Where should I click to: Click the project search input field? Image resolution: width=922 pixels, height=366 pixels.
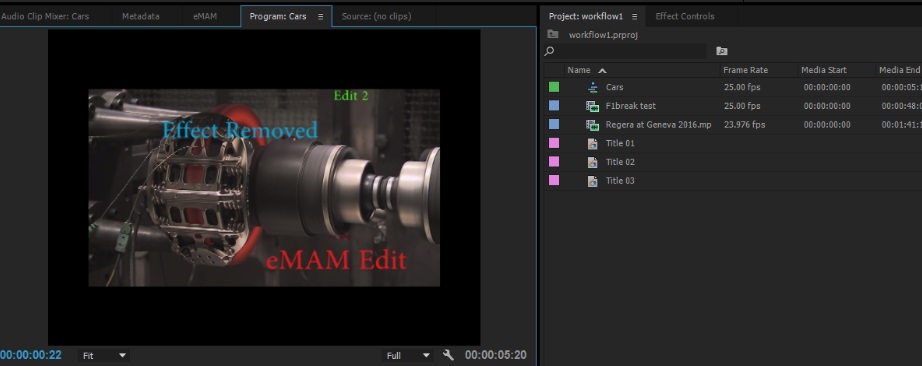pos(630,51)
